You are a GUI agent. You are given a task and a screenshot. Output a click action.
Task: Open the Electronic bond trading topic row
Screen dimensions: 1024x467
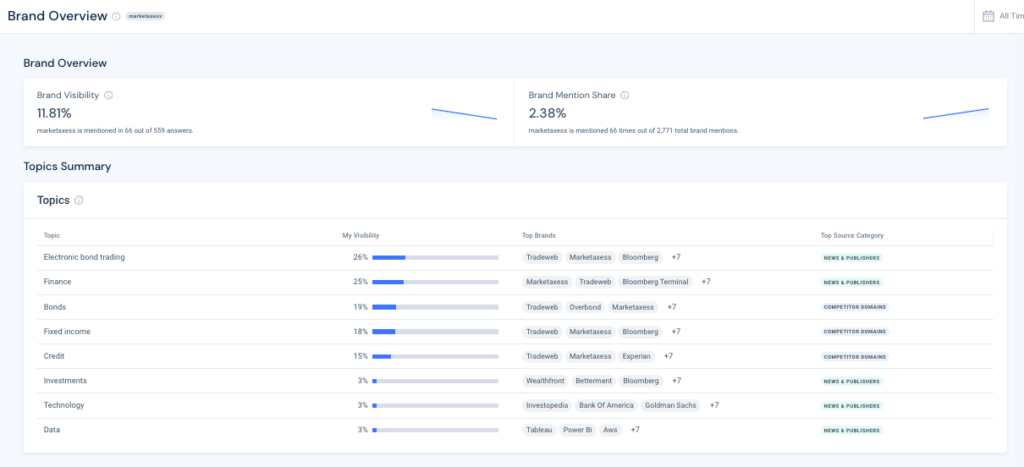(515, 257)
